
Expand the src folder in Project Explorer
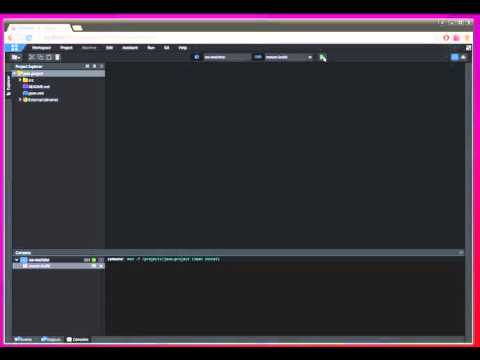click(x=20, y=80)
